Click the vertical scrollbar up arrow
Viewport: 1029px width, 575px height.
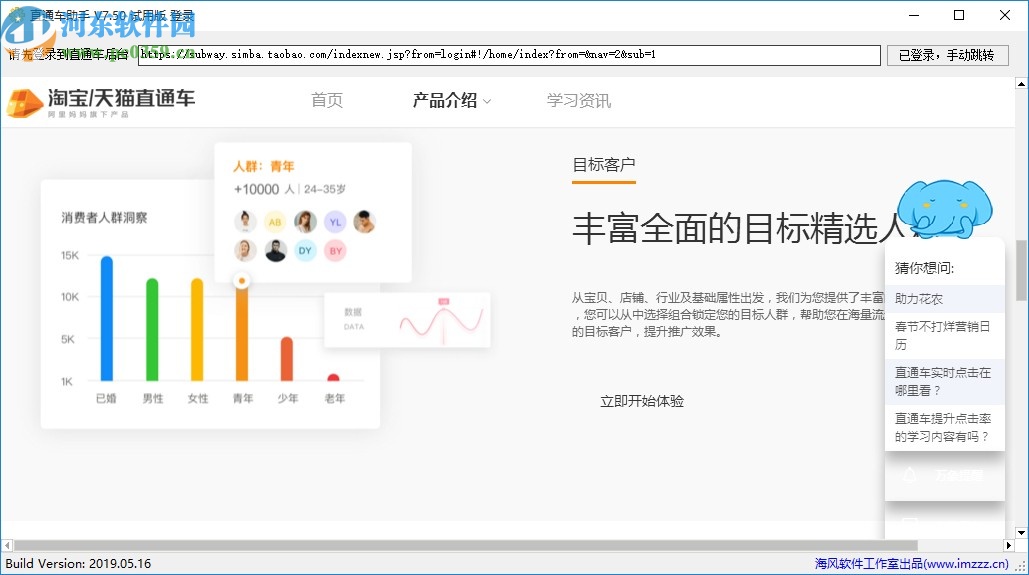1021,83
